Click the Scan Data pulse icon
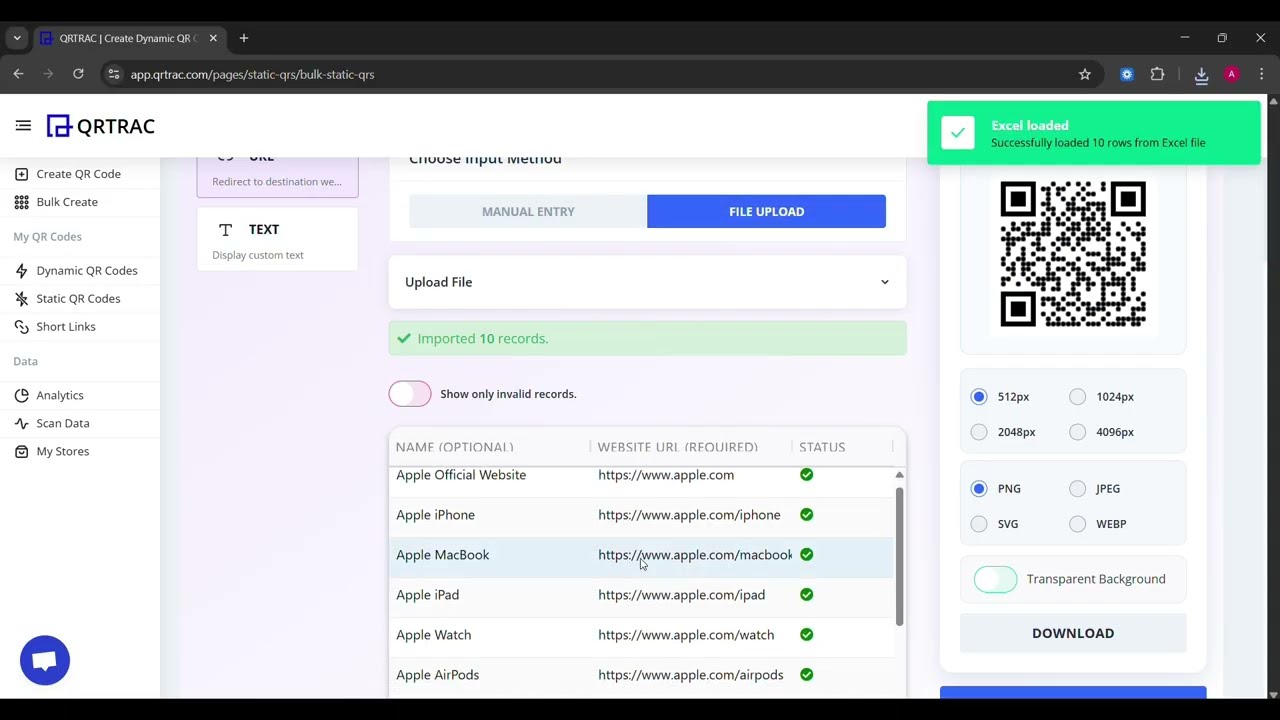This screenshot has height=720, width=1280. coord(21,424)
